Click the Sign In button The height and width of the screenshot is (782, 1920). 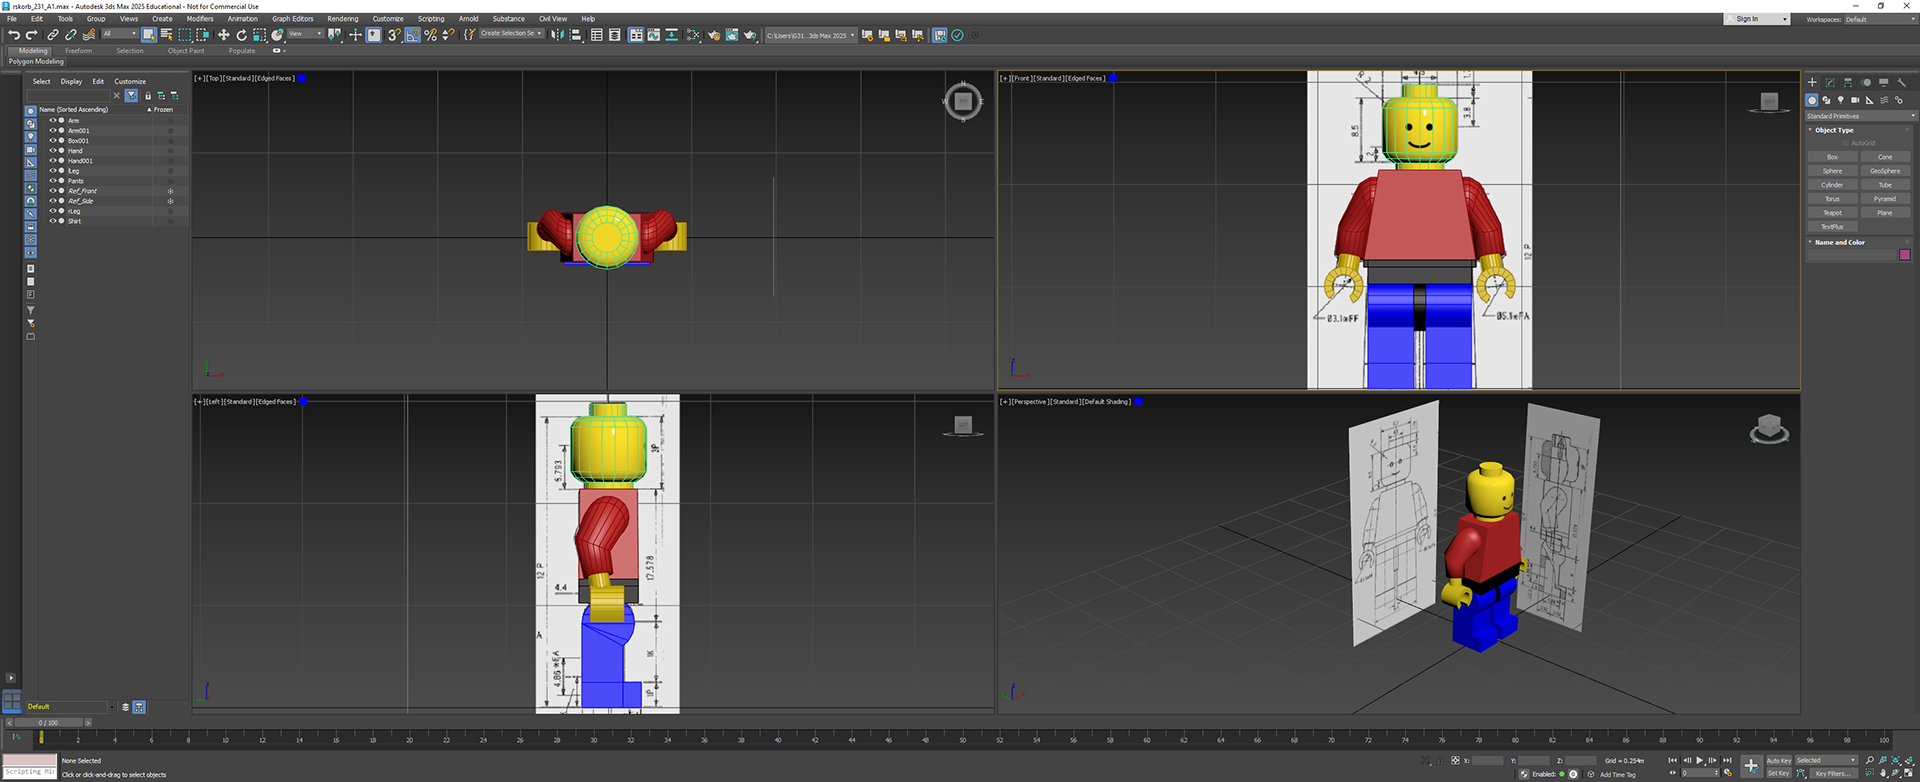(x=1757, y=19)
